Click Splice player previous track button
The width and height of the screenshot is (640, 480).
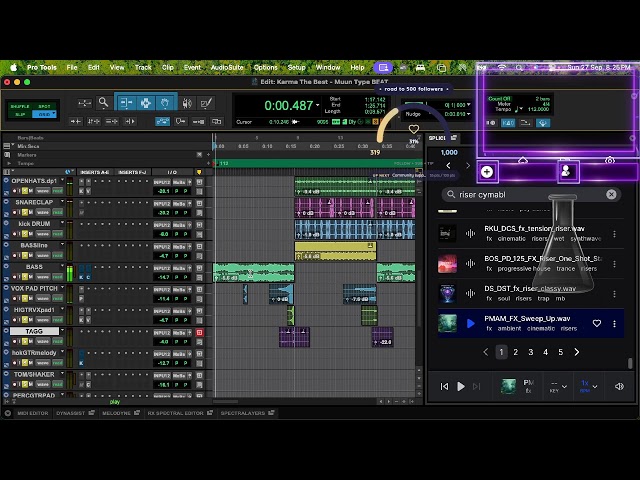click(x=444, y=386)
